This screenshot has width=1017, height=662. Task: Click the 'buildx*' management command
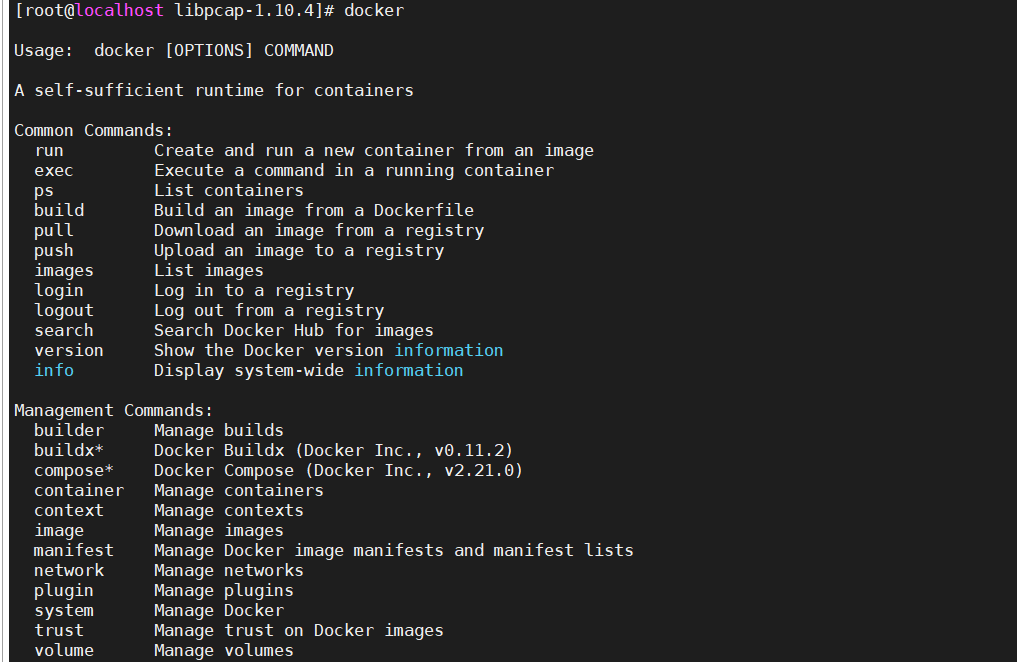[69, 450]
